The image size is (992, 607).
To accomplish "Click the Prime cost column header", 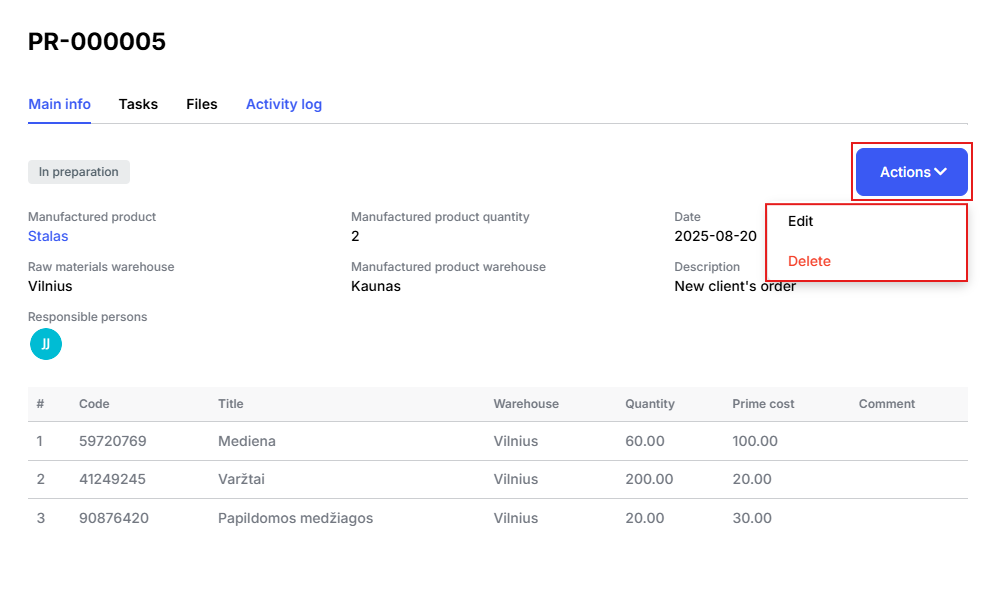I will pos(763,404).
